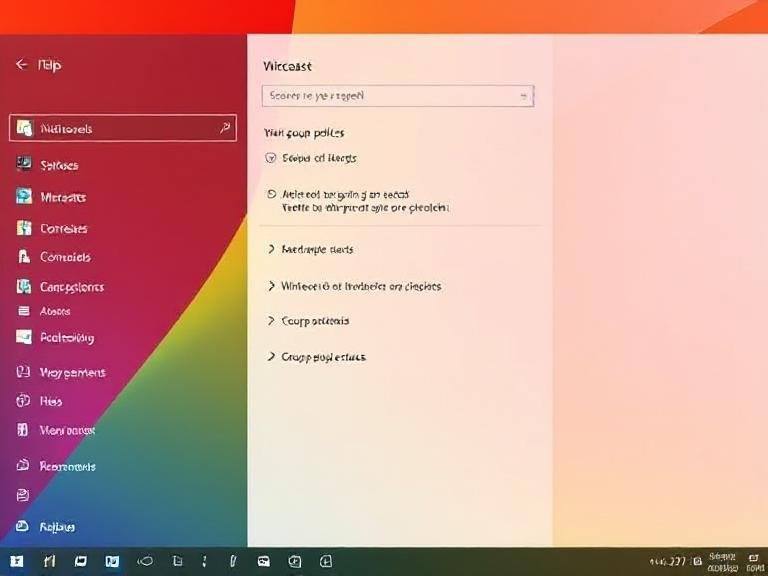
Task: Go back using the arrow beside 'Help'
Action: coord(21,64)
